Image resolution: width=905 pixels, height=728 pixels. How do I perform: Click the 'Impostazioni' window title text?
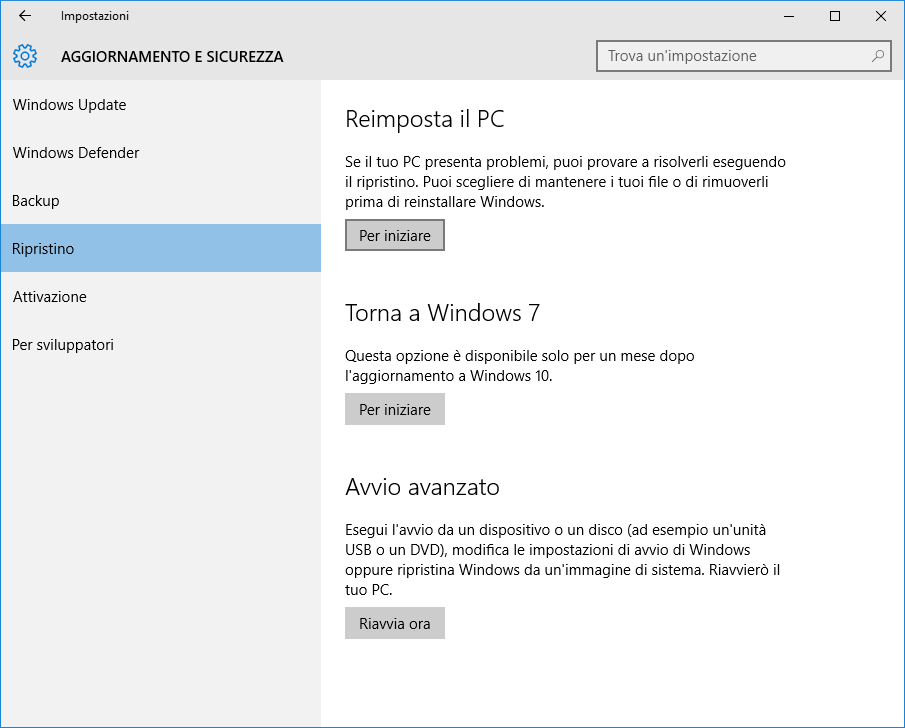95,16
